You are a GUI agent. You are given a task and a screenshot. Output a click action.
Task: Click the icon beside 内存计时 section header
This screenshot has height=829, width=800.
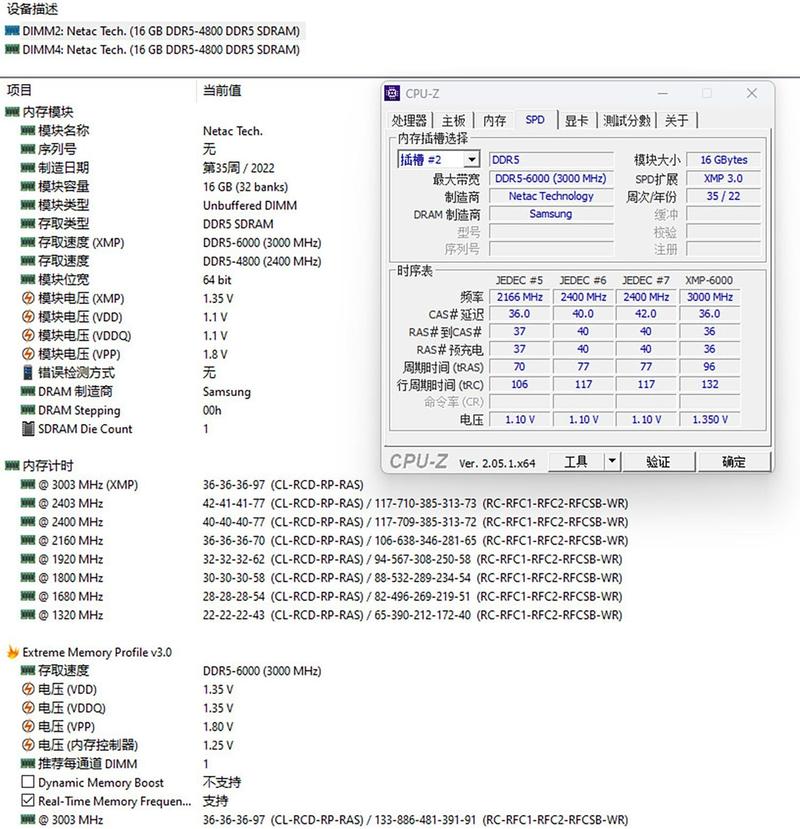point(12,466)
